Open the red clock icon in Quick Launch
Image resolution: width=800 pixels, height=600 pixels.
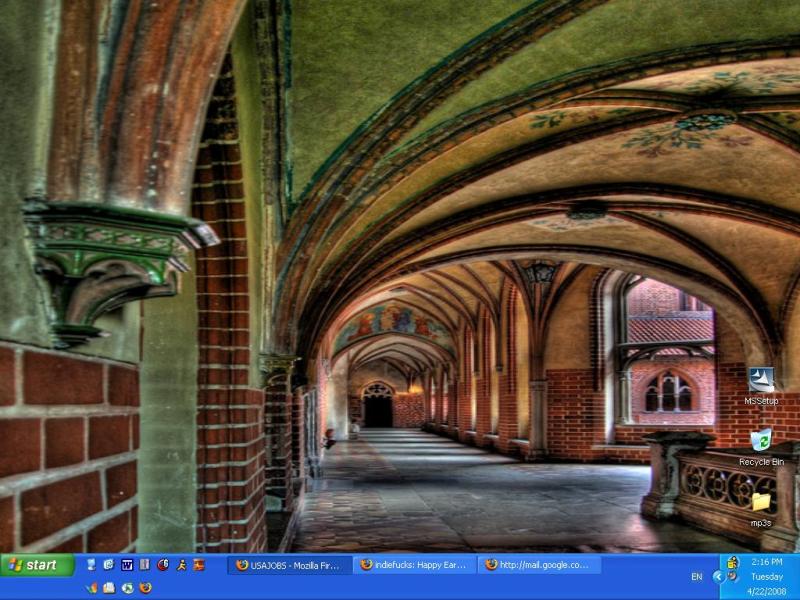[x=163, y=565]
